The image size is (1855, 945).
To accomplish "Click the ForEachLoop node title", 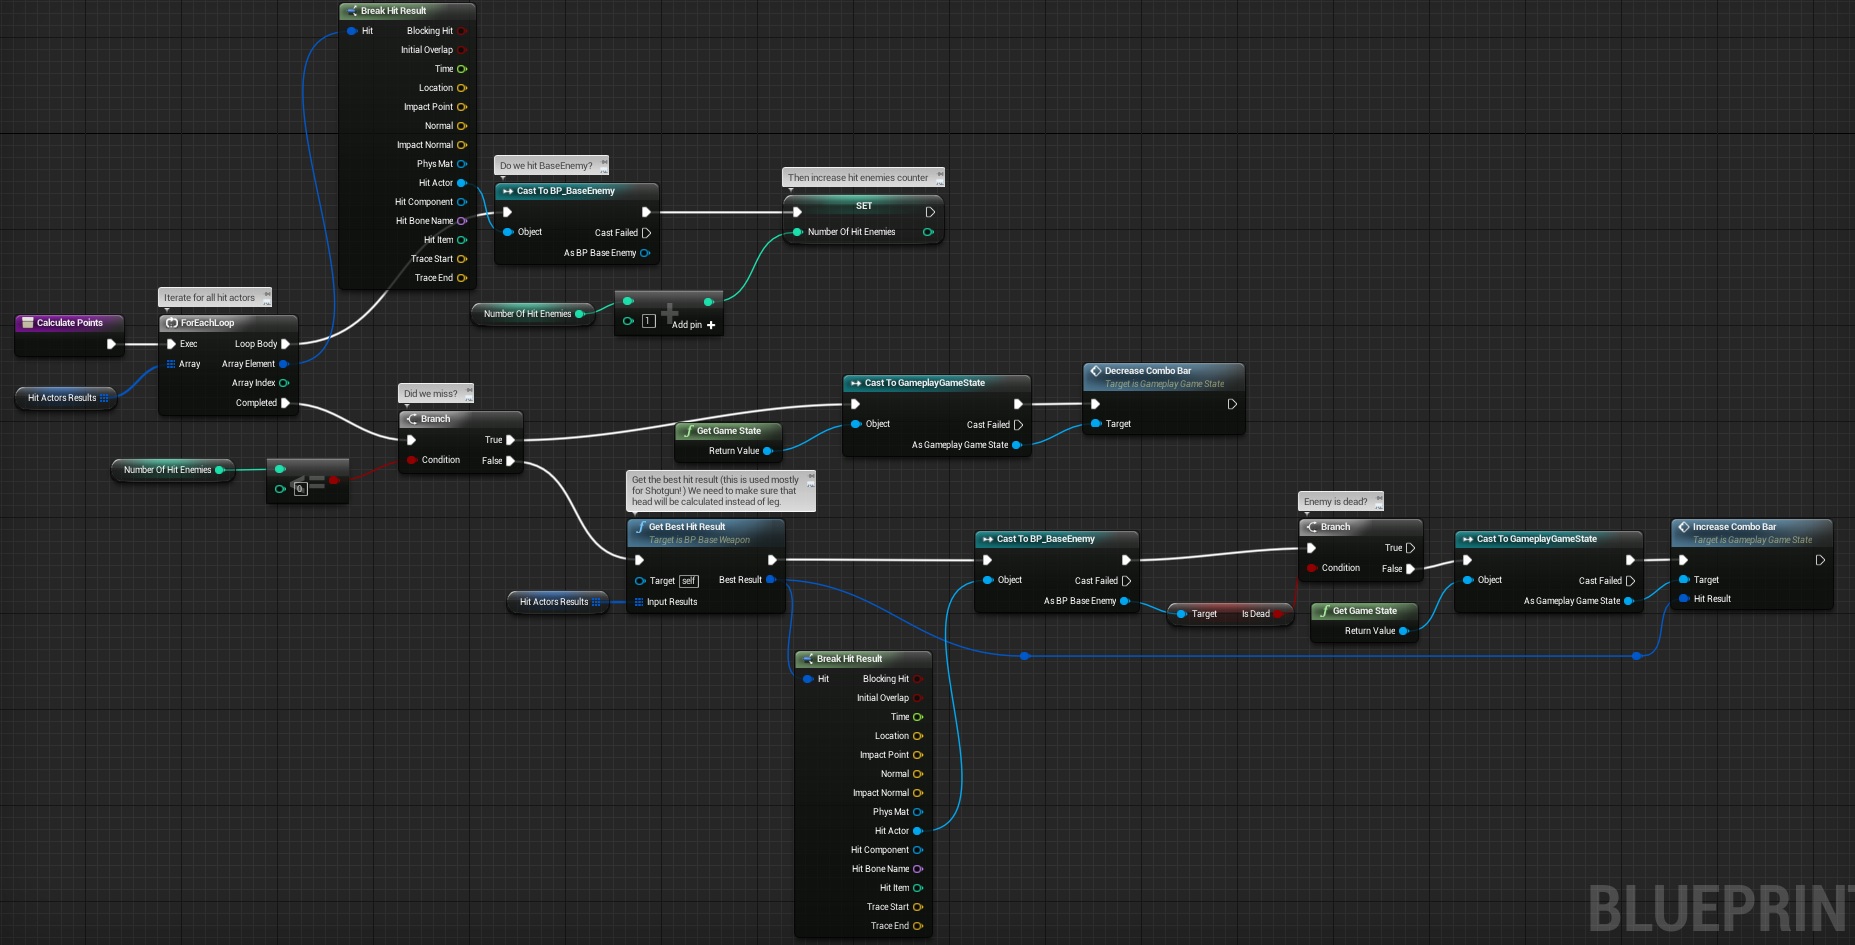I will (207, 323).
